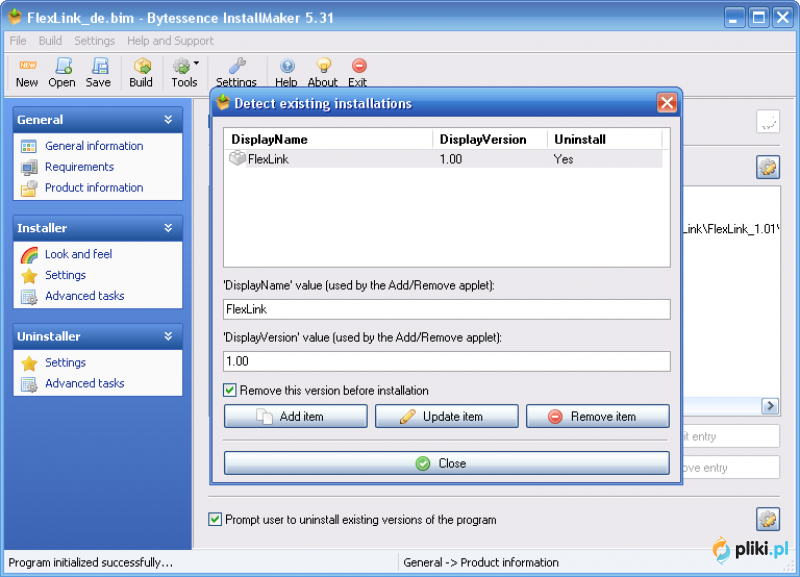This screenshot has height=577, width=800.
Task: Click the Remove item button
Action: pos(598,416)
